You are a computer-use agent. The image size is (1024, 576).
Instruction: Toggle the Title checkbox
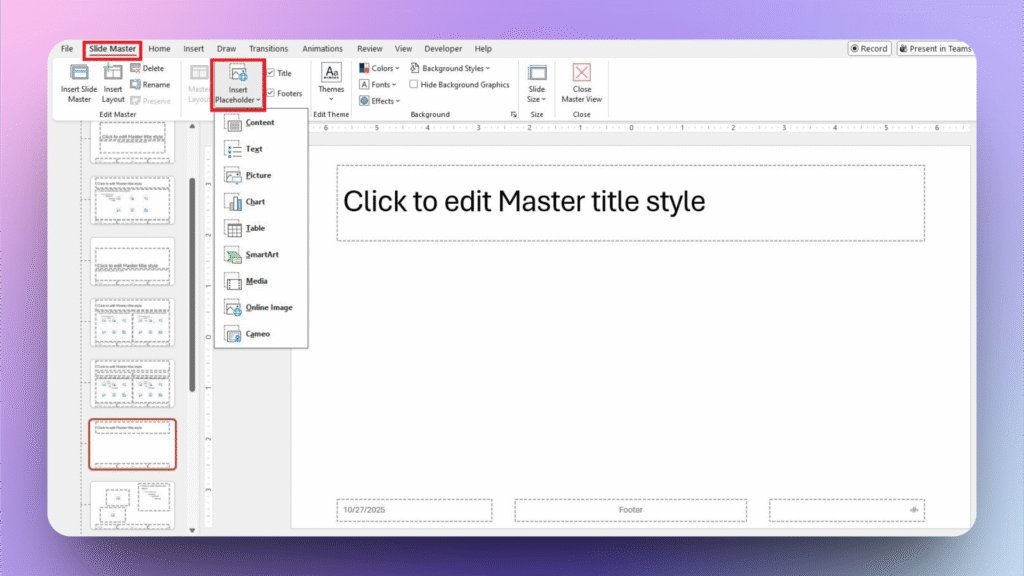[x=270, y=71]
